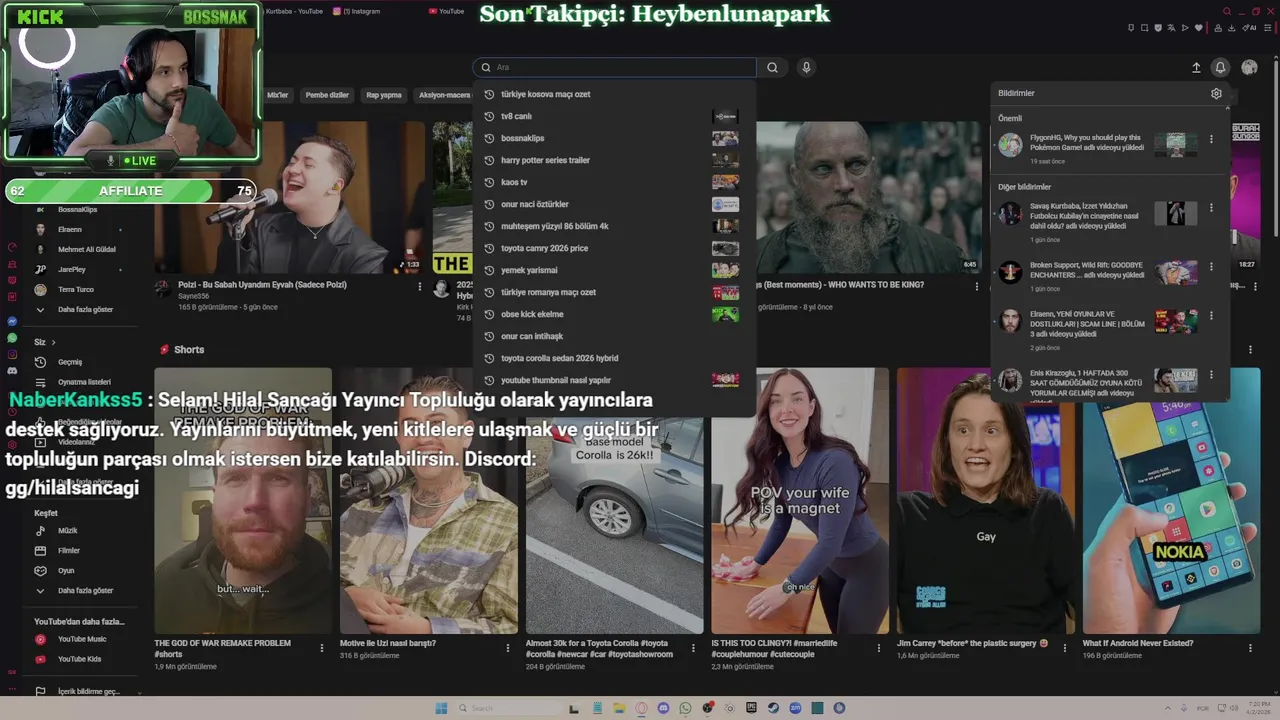This screenshot has height=720, width=1280.
Task: Open options for Savaş Kurtbaba notification
Action: [x=1211, y=208]
